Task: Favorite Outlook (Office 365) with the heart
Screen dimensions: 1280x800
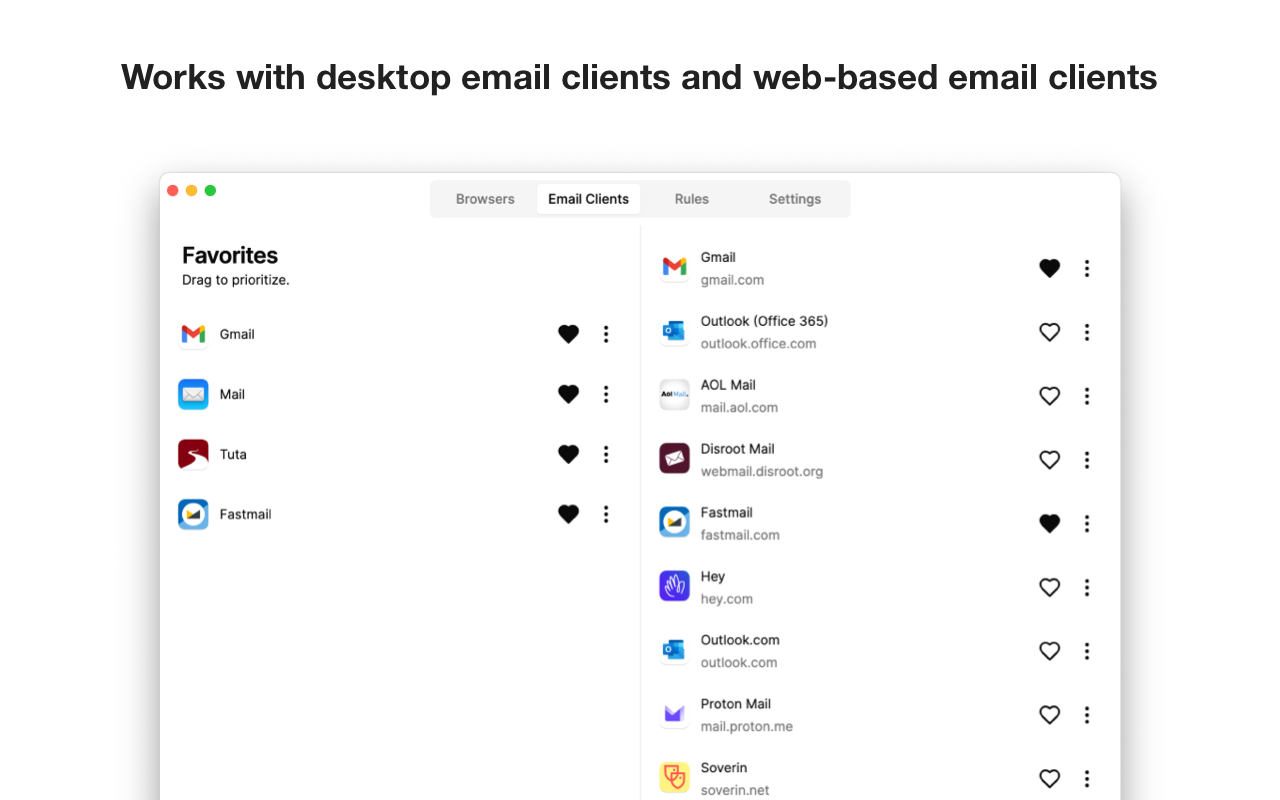Action: (1049, 332)
